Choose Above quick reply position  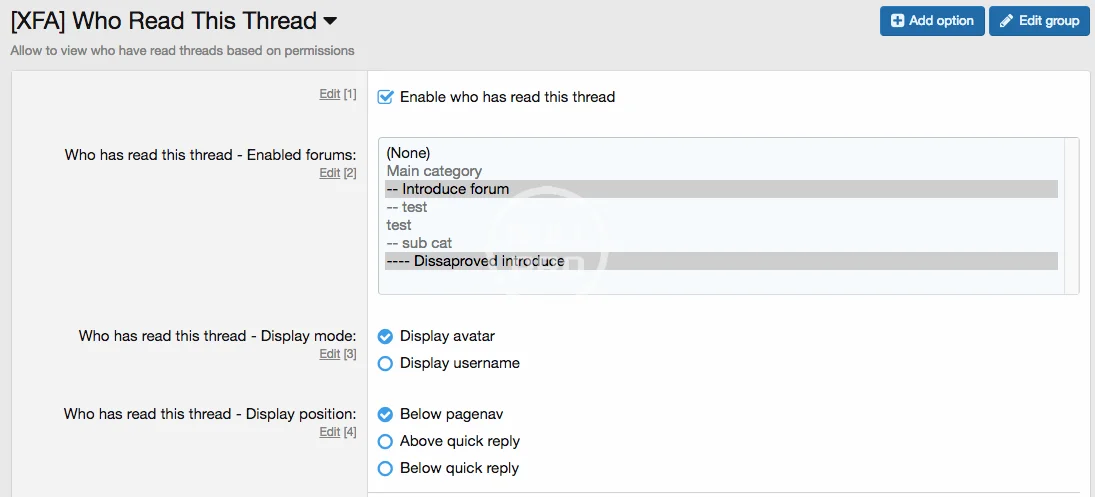point(385,441)
